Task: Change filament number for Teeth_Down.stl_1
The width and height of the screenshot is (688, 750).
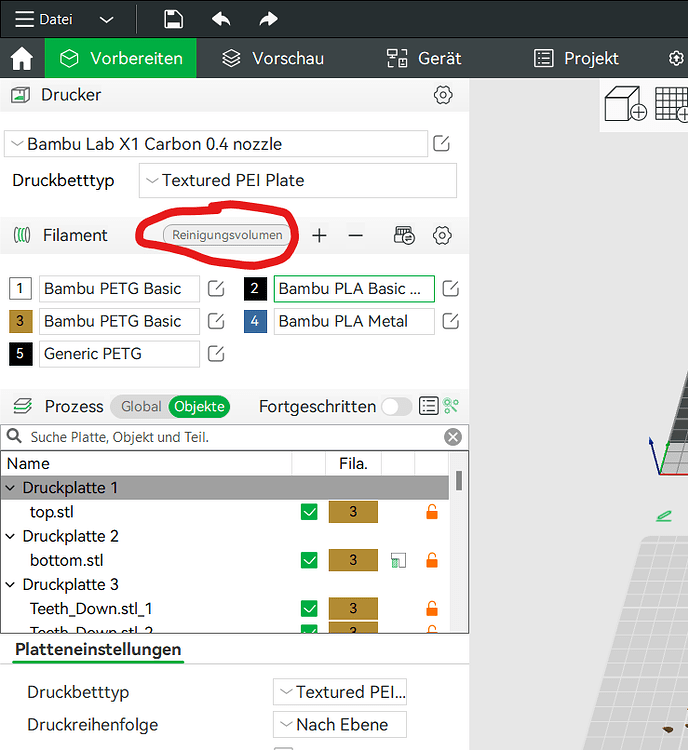Action: coord(353,608)
